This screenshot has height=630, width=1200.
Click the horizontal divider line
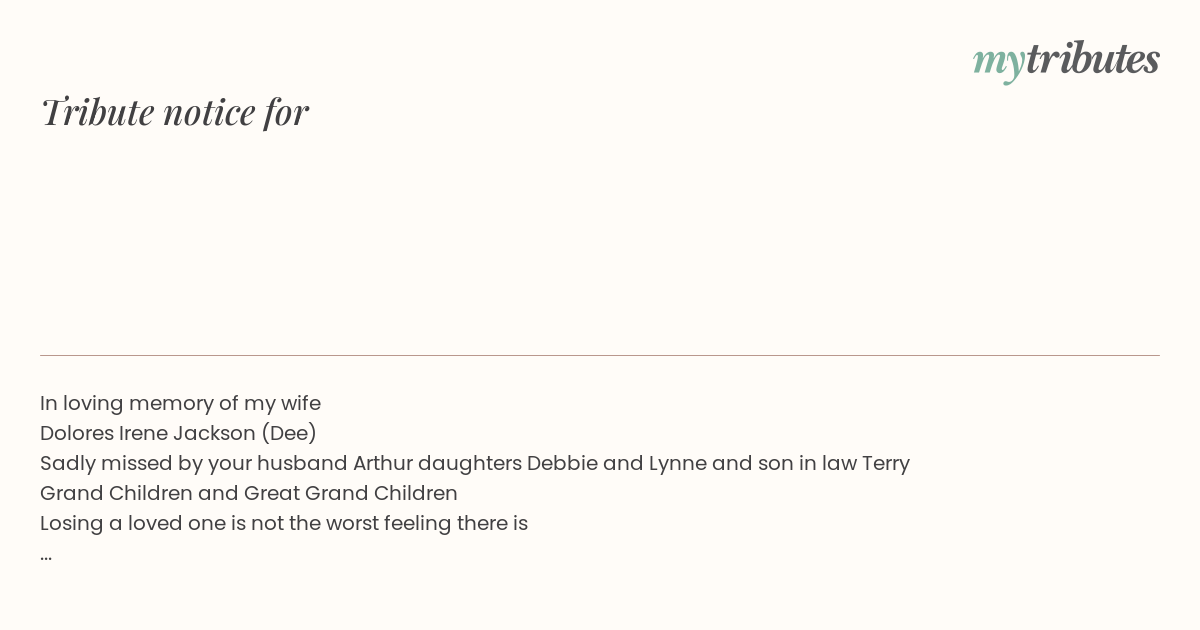[x=600, y=355]
